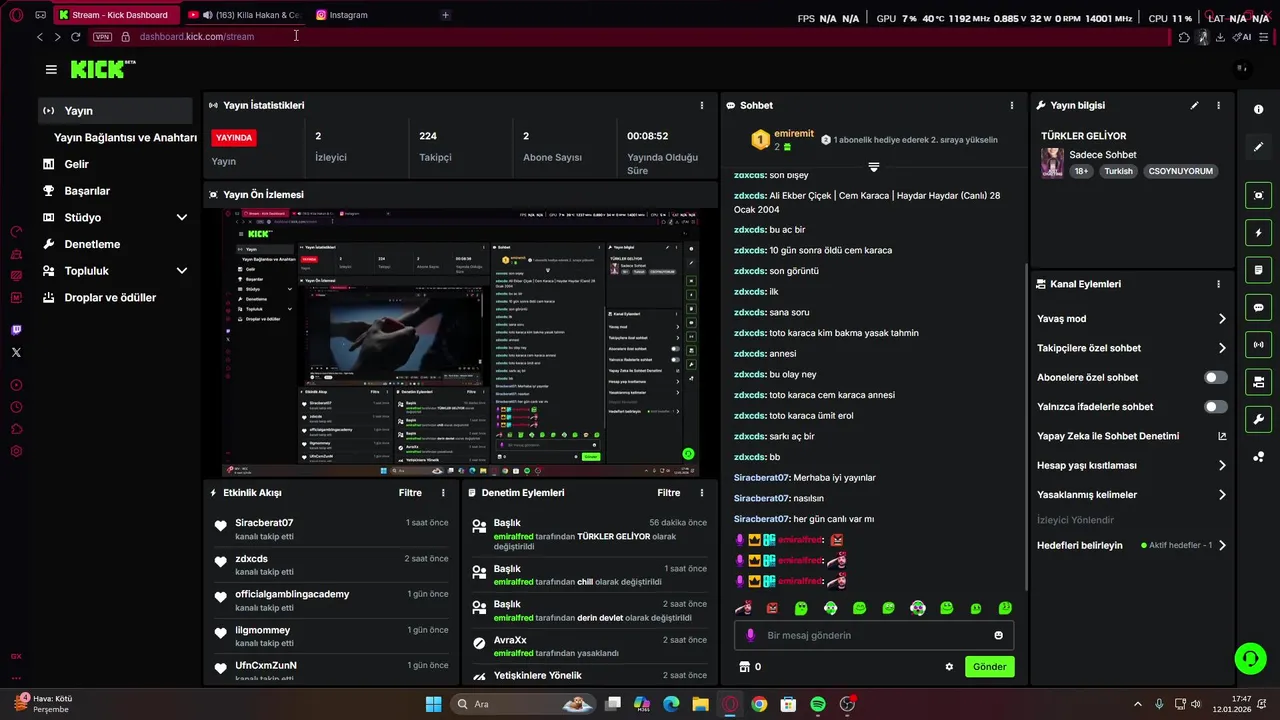1280x720 pixels.
Task: Click the message input field
Action: [874, 635]
